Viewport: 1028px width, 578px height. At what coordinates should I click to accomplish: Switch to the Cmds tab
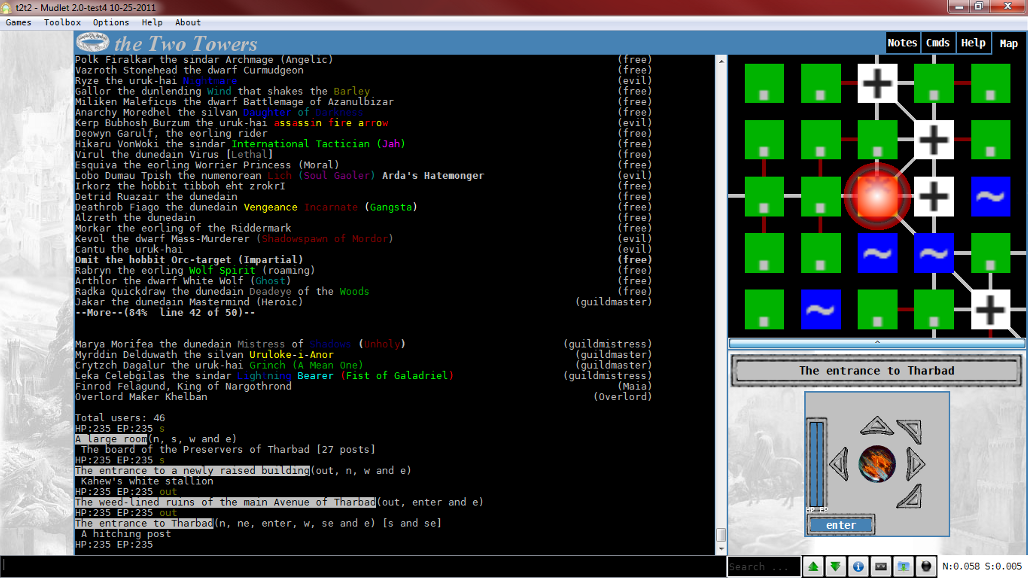[938, 43]
